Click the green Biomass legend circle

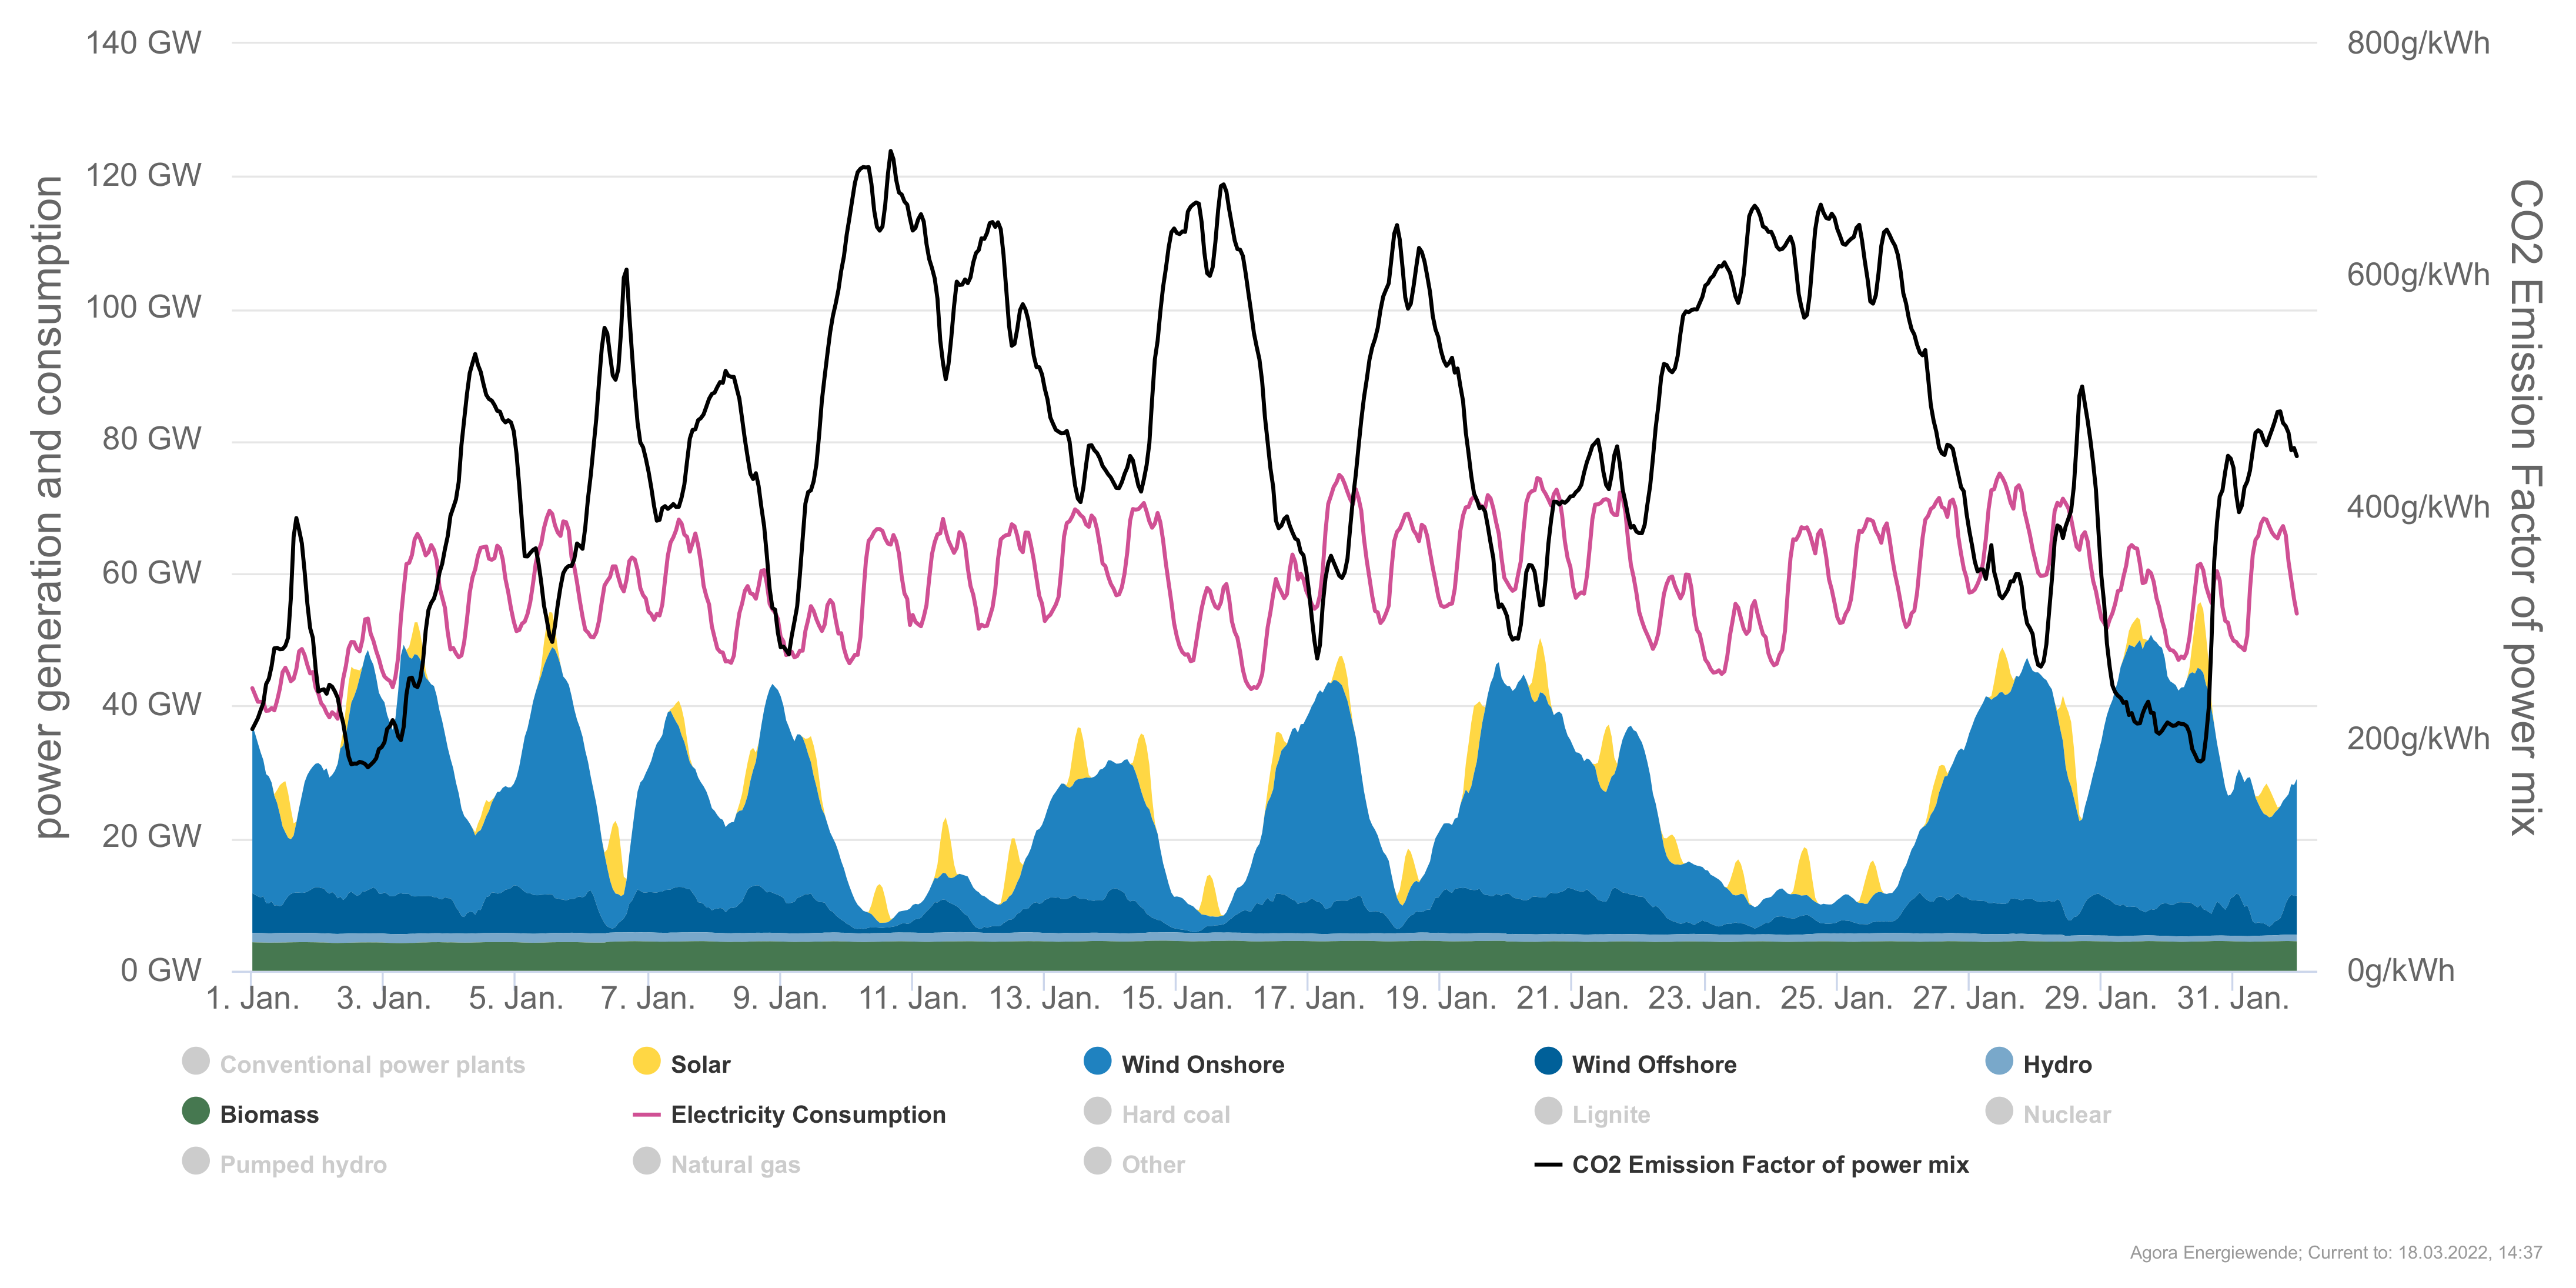(x=196, y=1111)
